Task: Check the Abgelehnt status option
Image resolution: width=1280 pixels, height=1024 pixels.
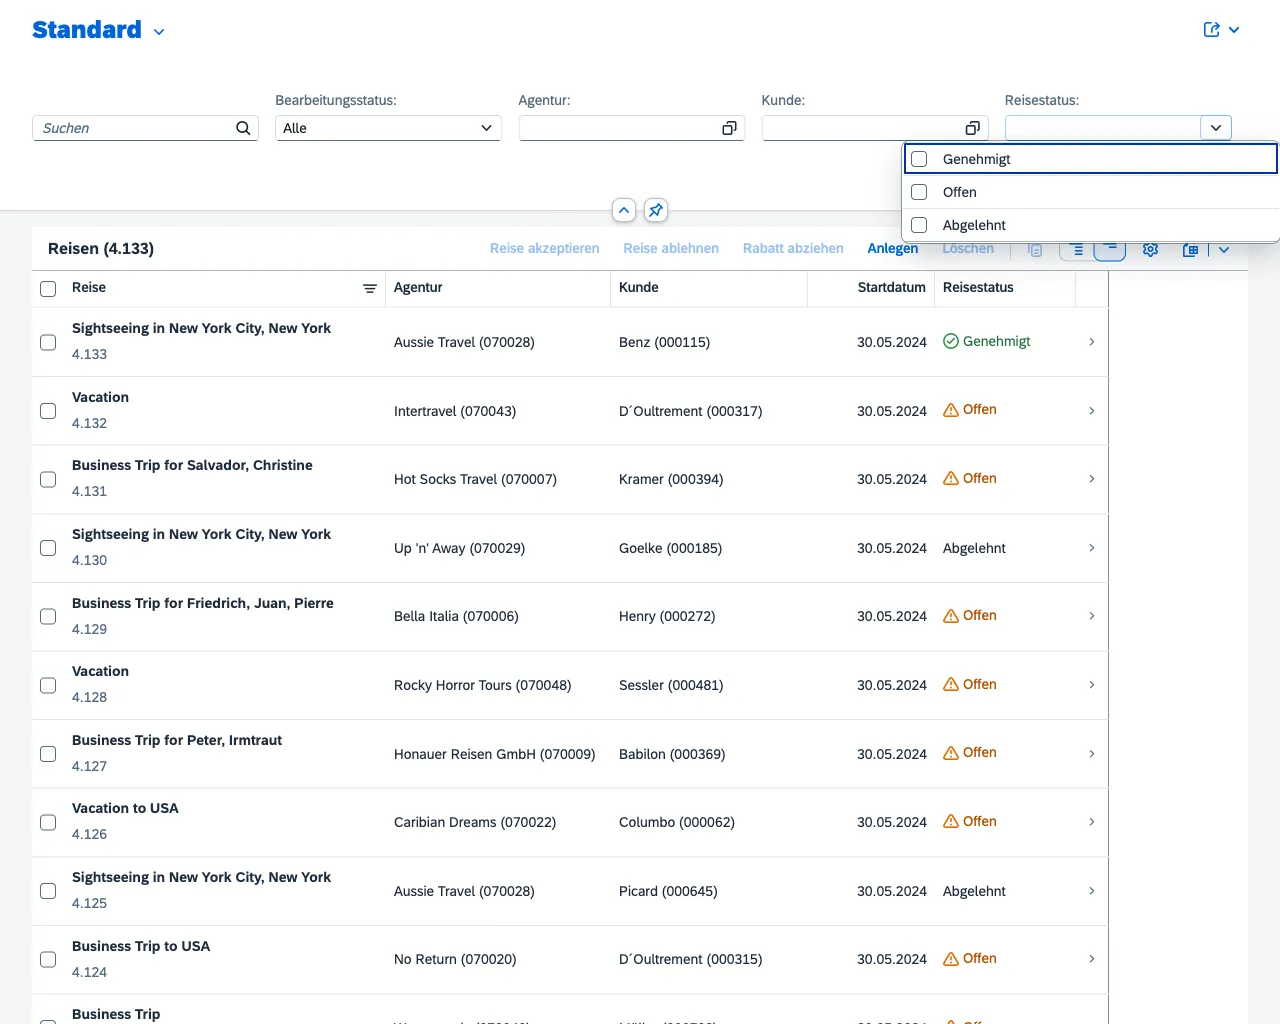Action: coord(920,225)
